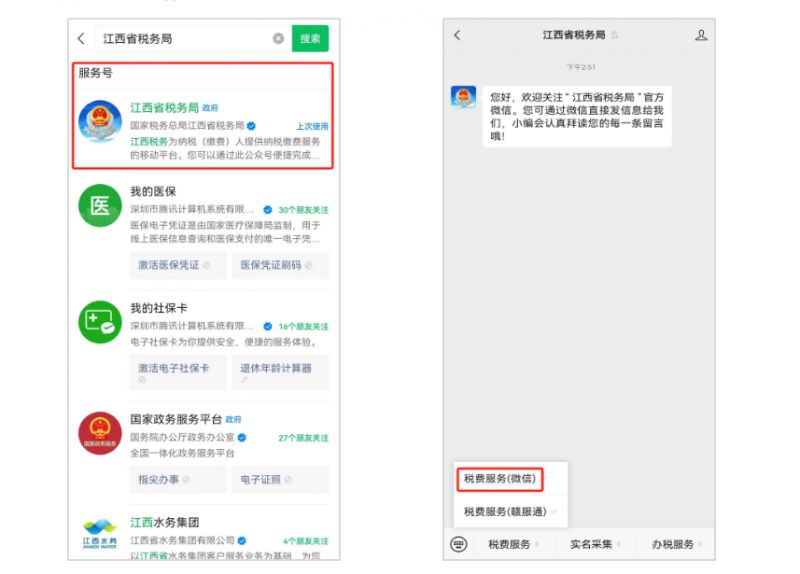Tap the 服务号 section header
This screenshot has width=800, height=574.
tap(95, 73)
